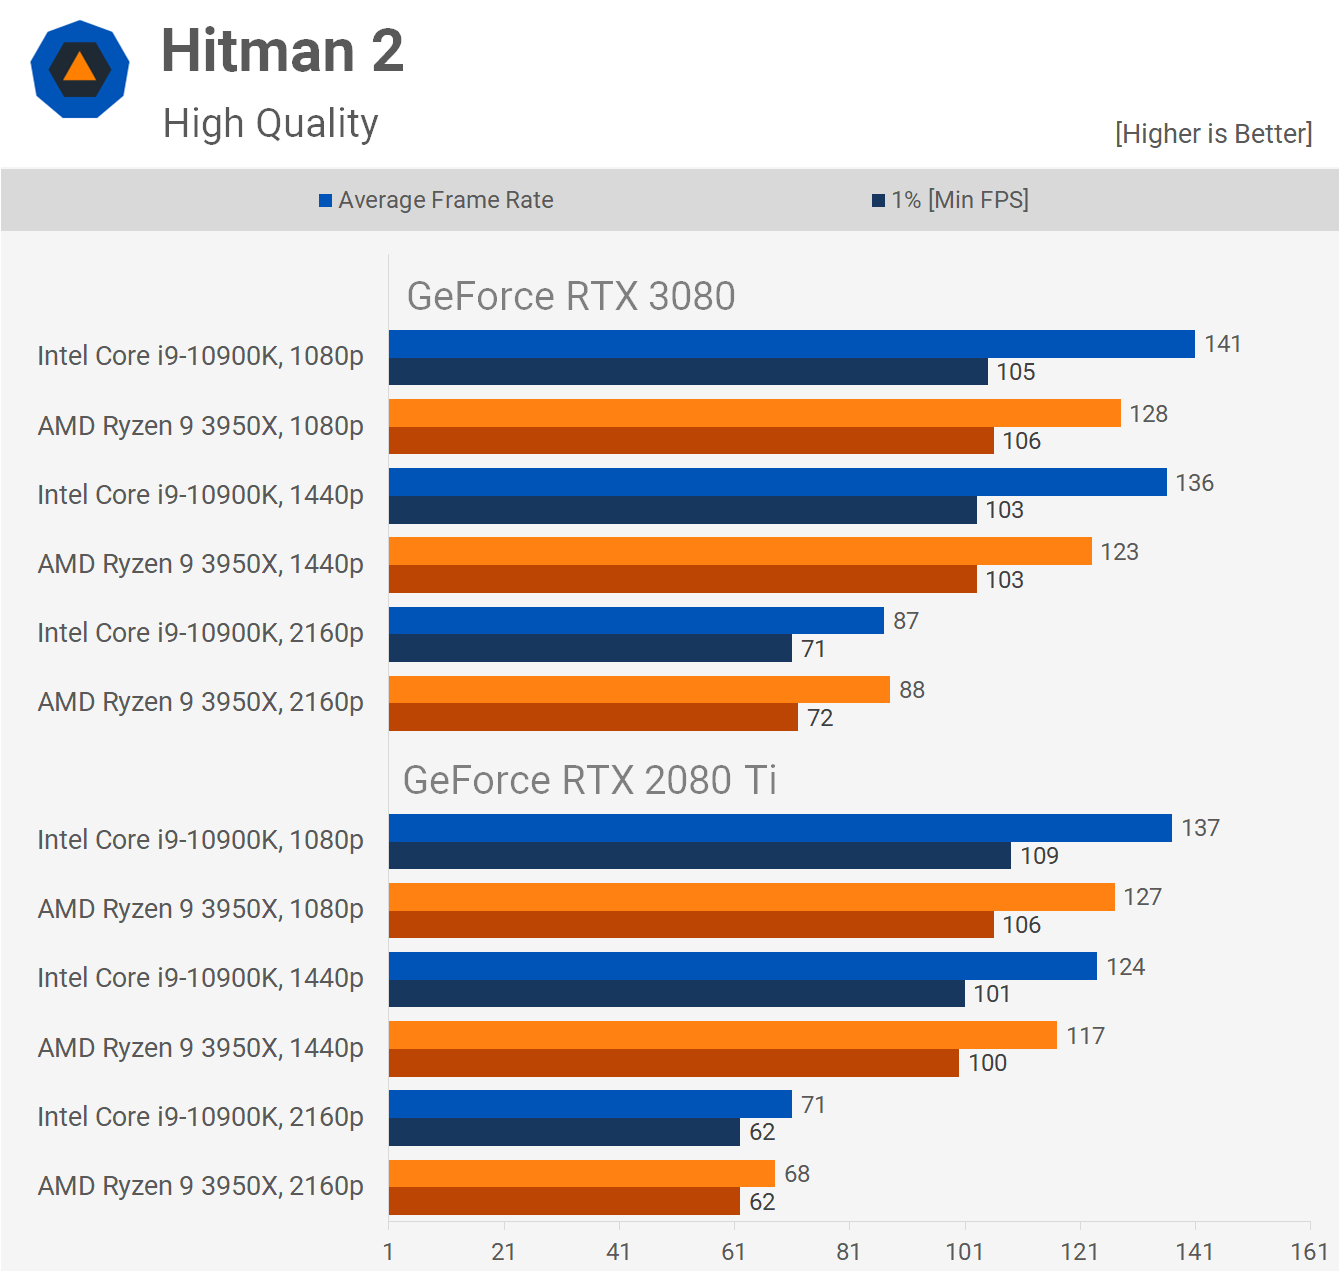Click the x-axis tick label 121
This screenshot has height=1272, width=1340.
(x=1080, y=1252)
